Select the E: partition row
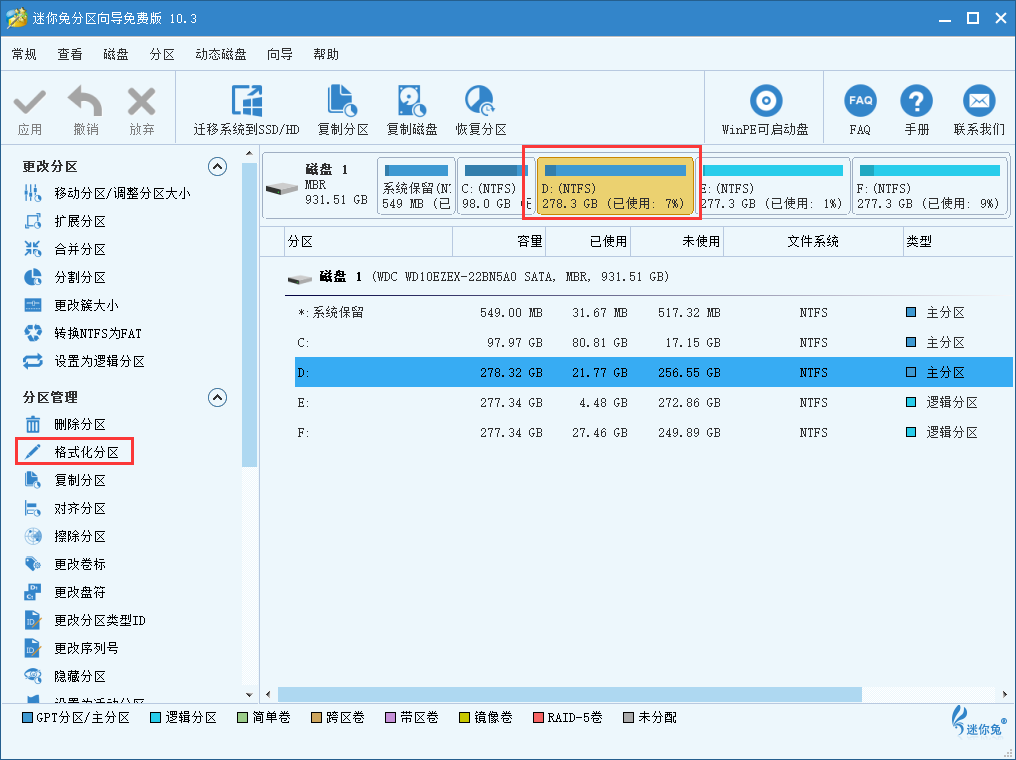The width and height of the screenshot is (1016, 760). point(653,402)
